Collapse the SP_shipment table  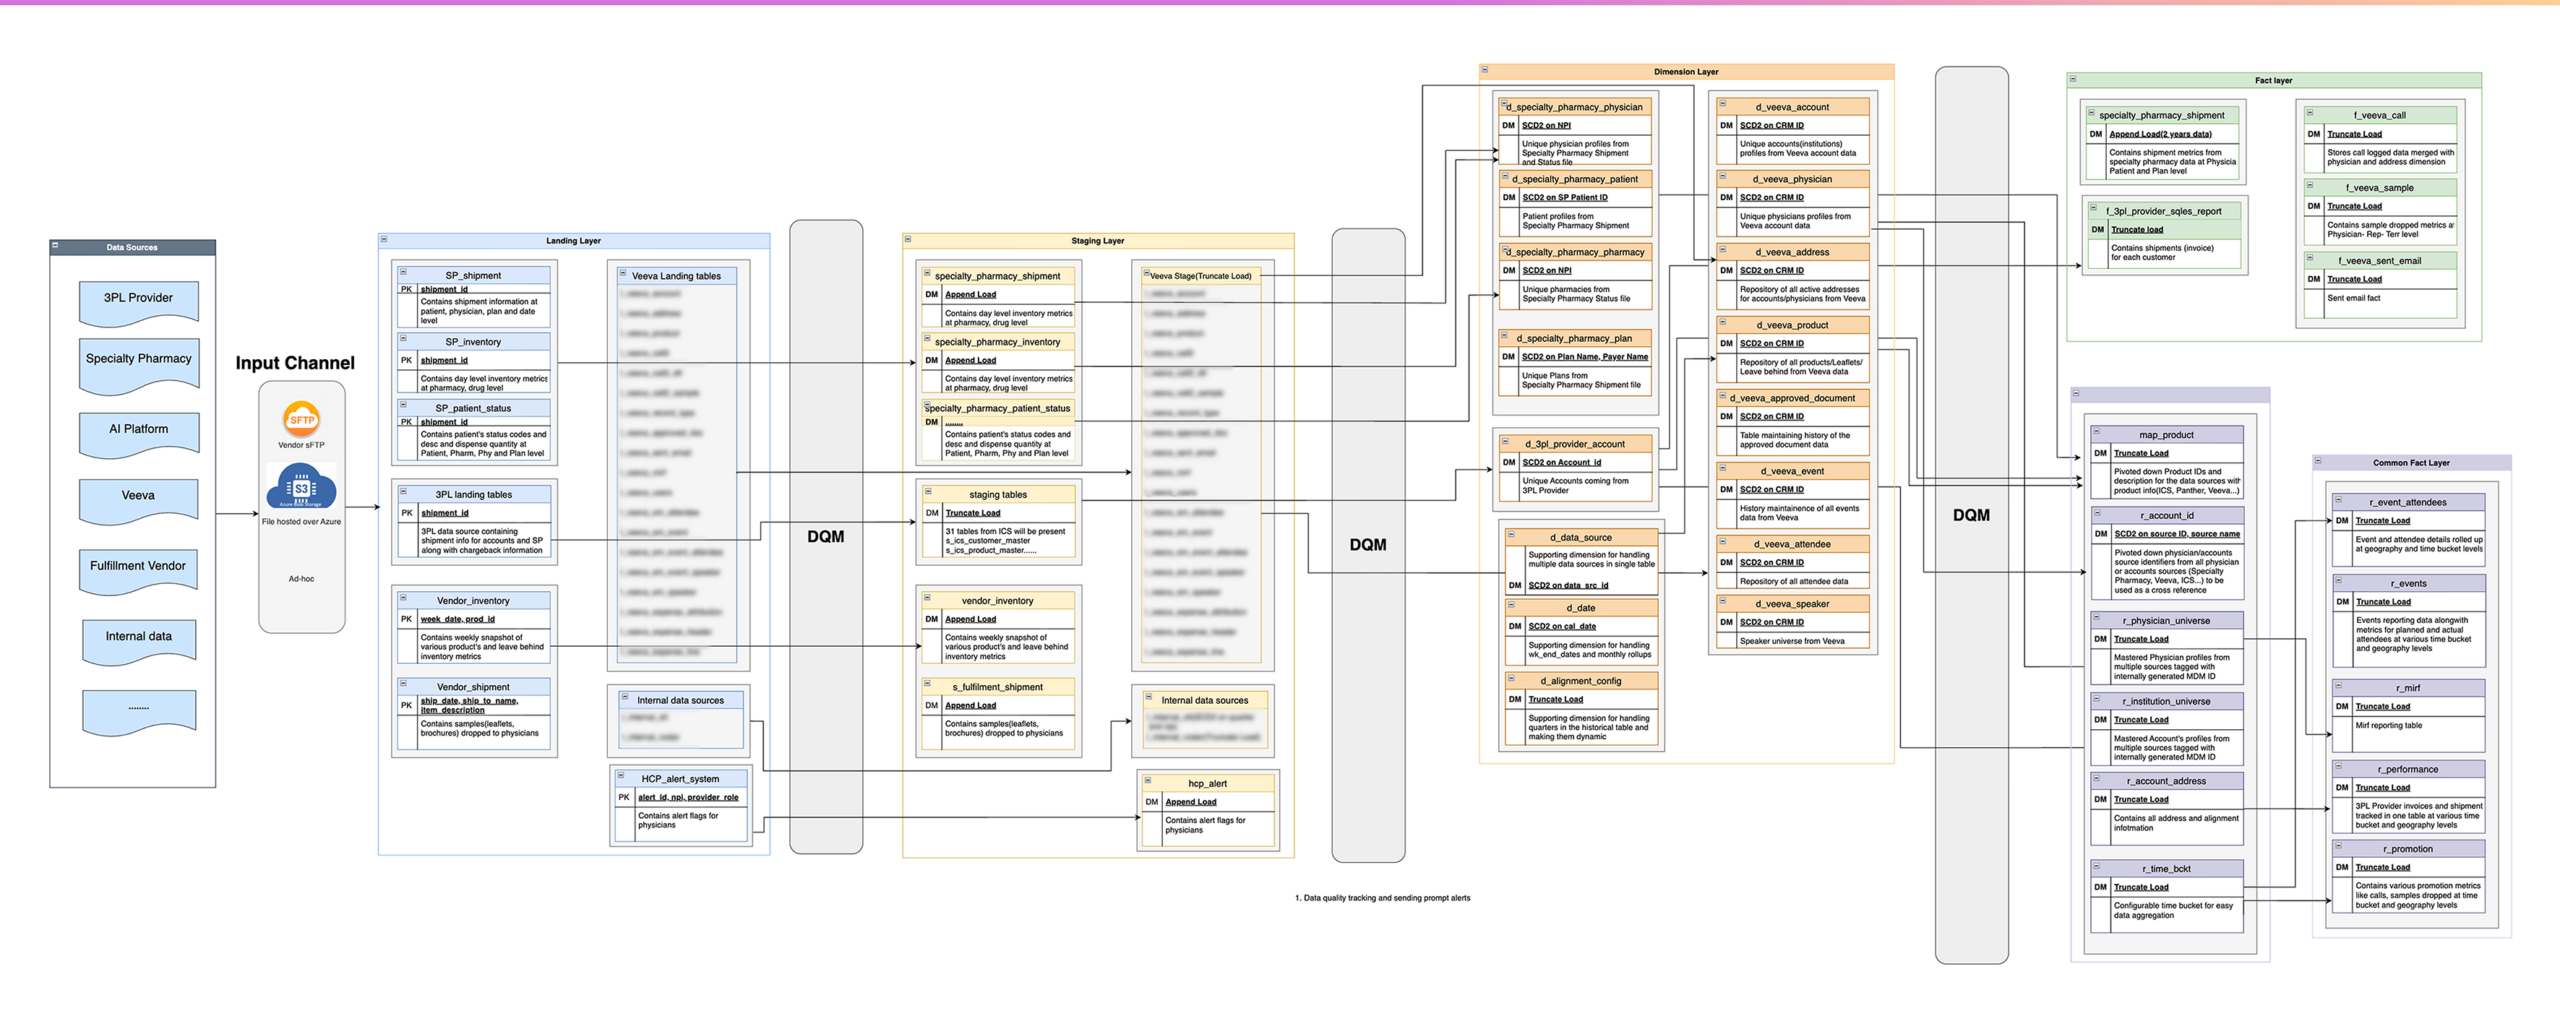[x=404, y=272]
